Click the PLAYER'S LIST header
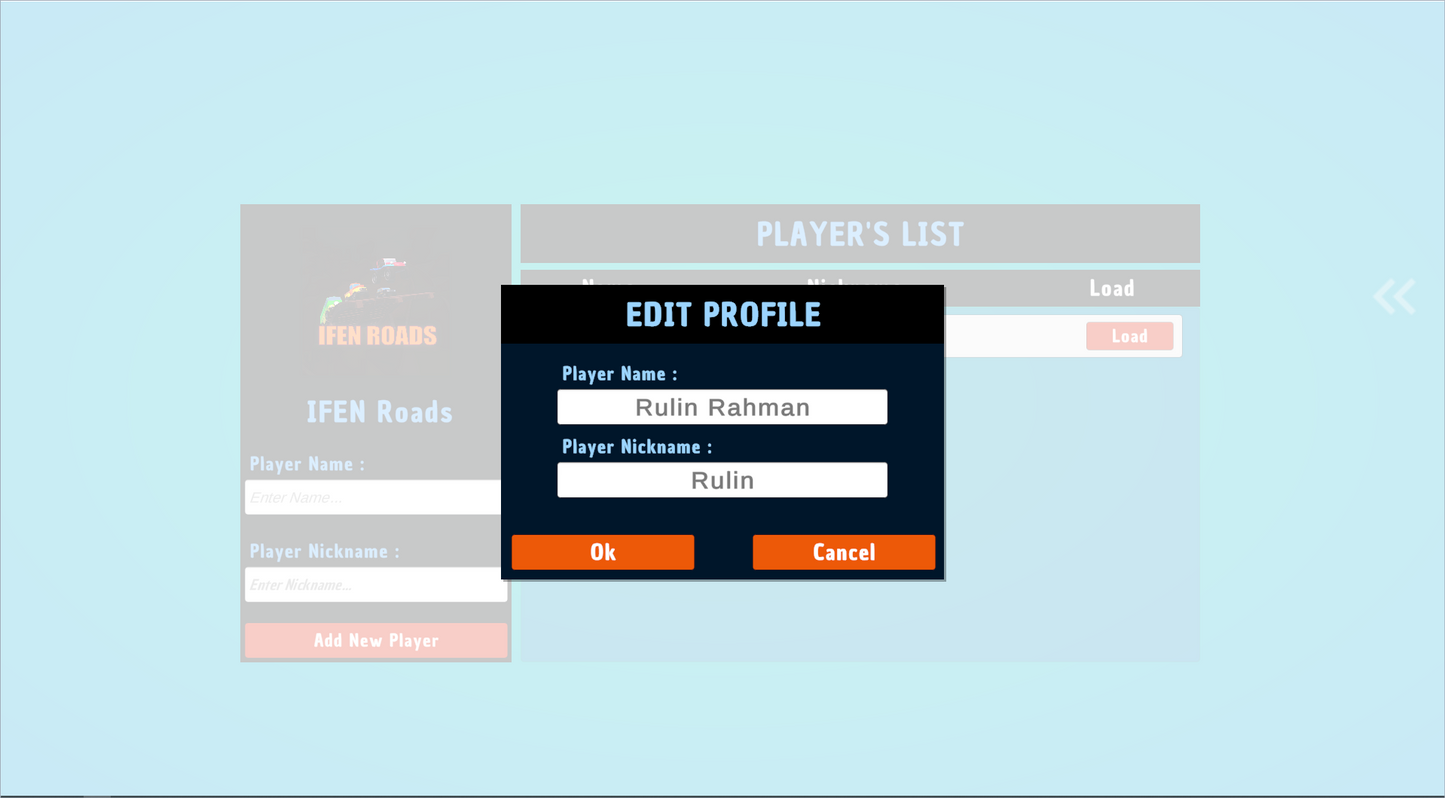 (x=860, y=233)
